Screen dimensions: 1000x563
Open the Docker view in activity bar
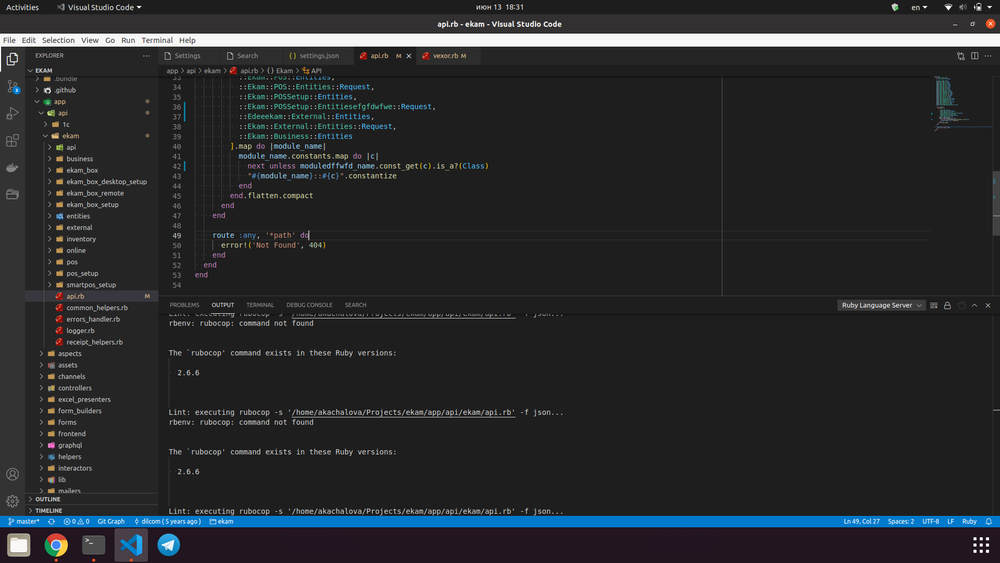tap(12, 168)
